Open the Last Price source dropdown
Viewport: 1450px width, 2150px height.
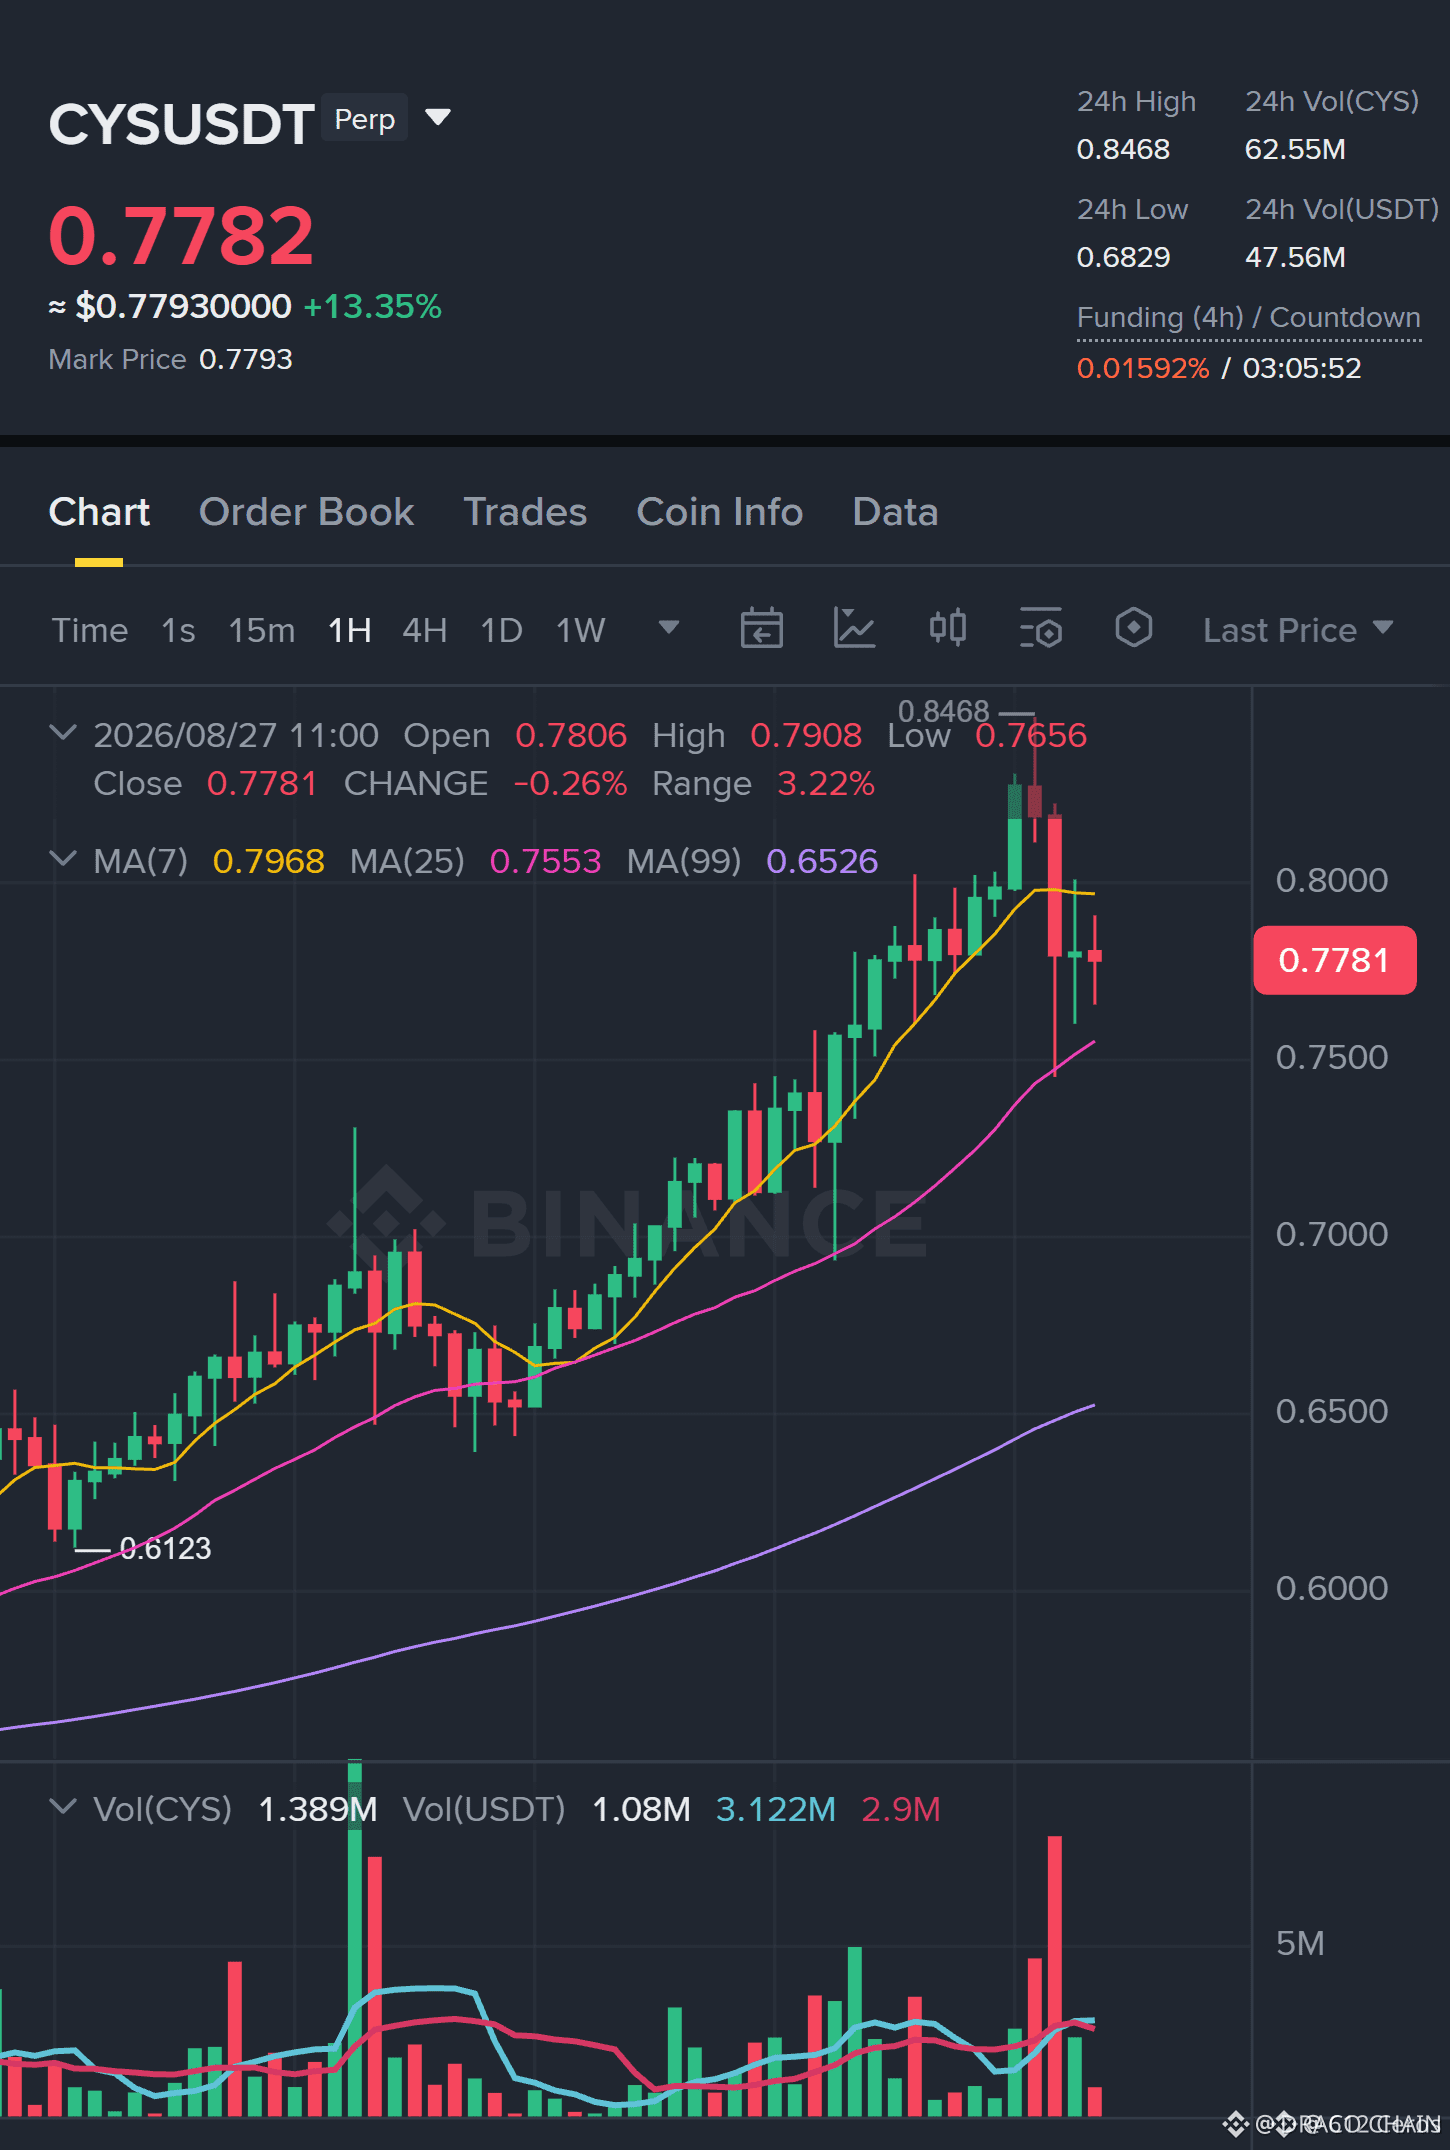1297,630
